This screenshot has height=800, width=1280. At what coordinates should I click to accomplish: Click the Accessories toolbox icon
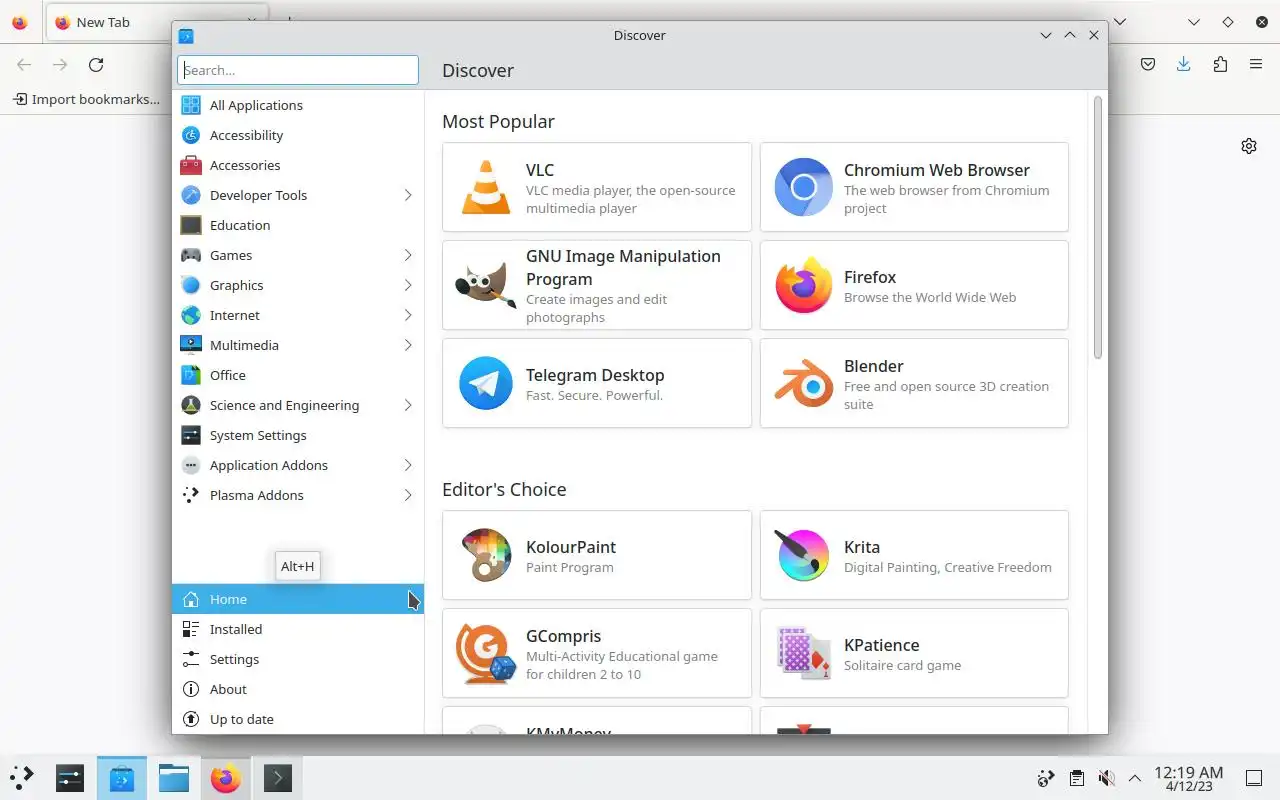191,165
